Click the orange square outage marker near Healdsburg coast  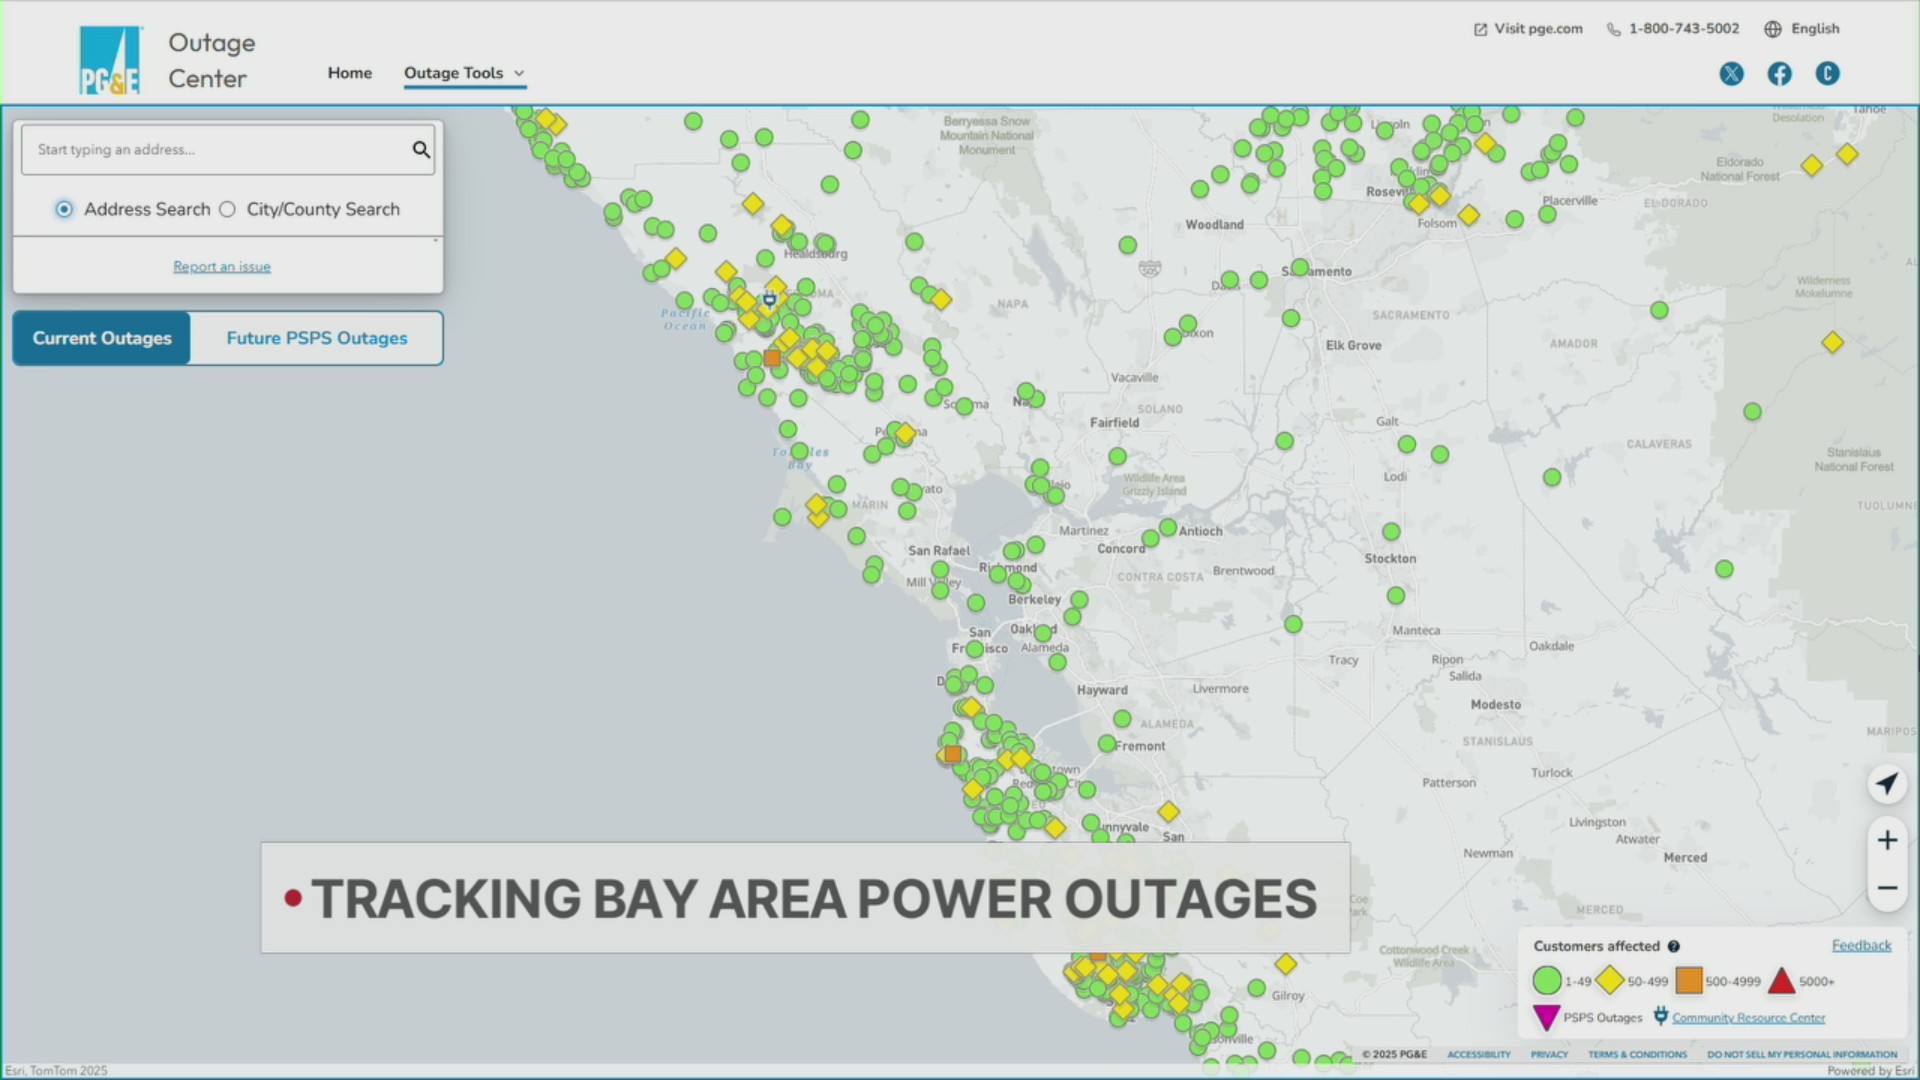coord(771,358)
